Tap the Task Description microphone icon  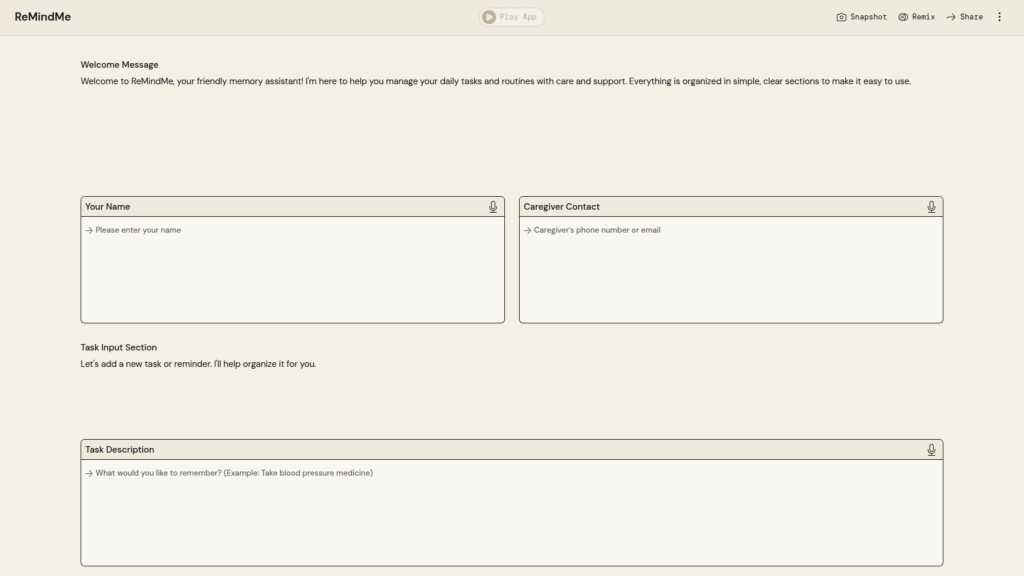[931, 450]
